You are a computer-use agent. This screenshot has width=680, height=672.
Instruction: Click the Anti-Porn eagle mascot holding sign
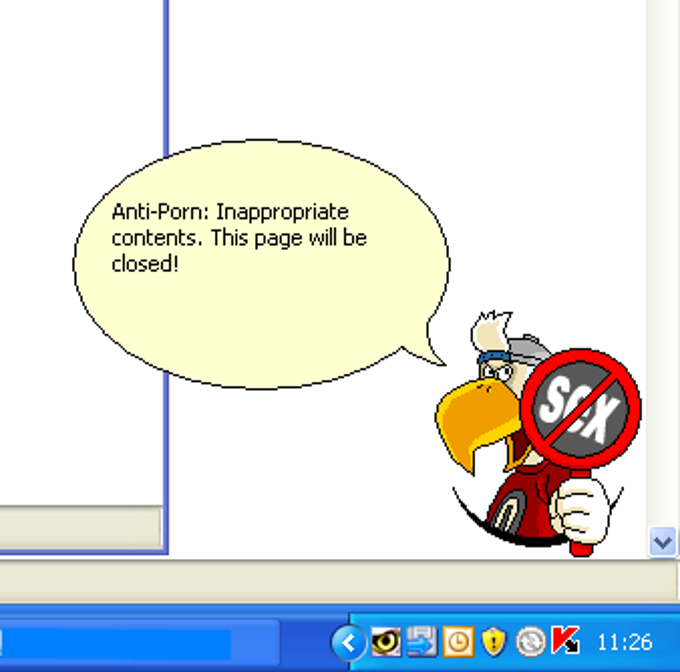pyautogui.click(x=538, y=434)
